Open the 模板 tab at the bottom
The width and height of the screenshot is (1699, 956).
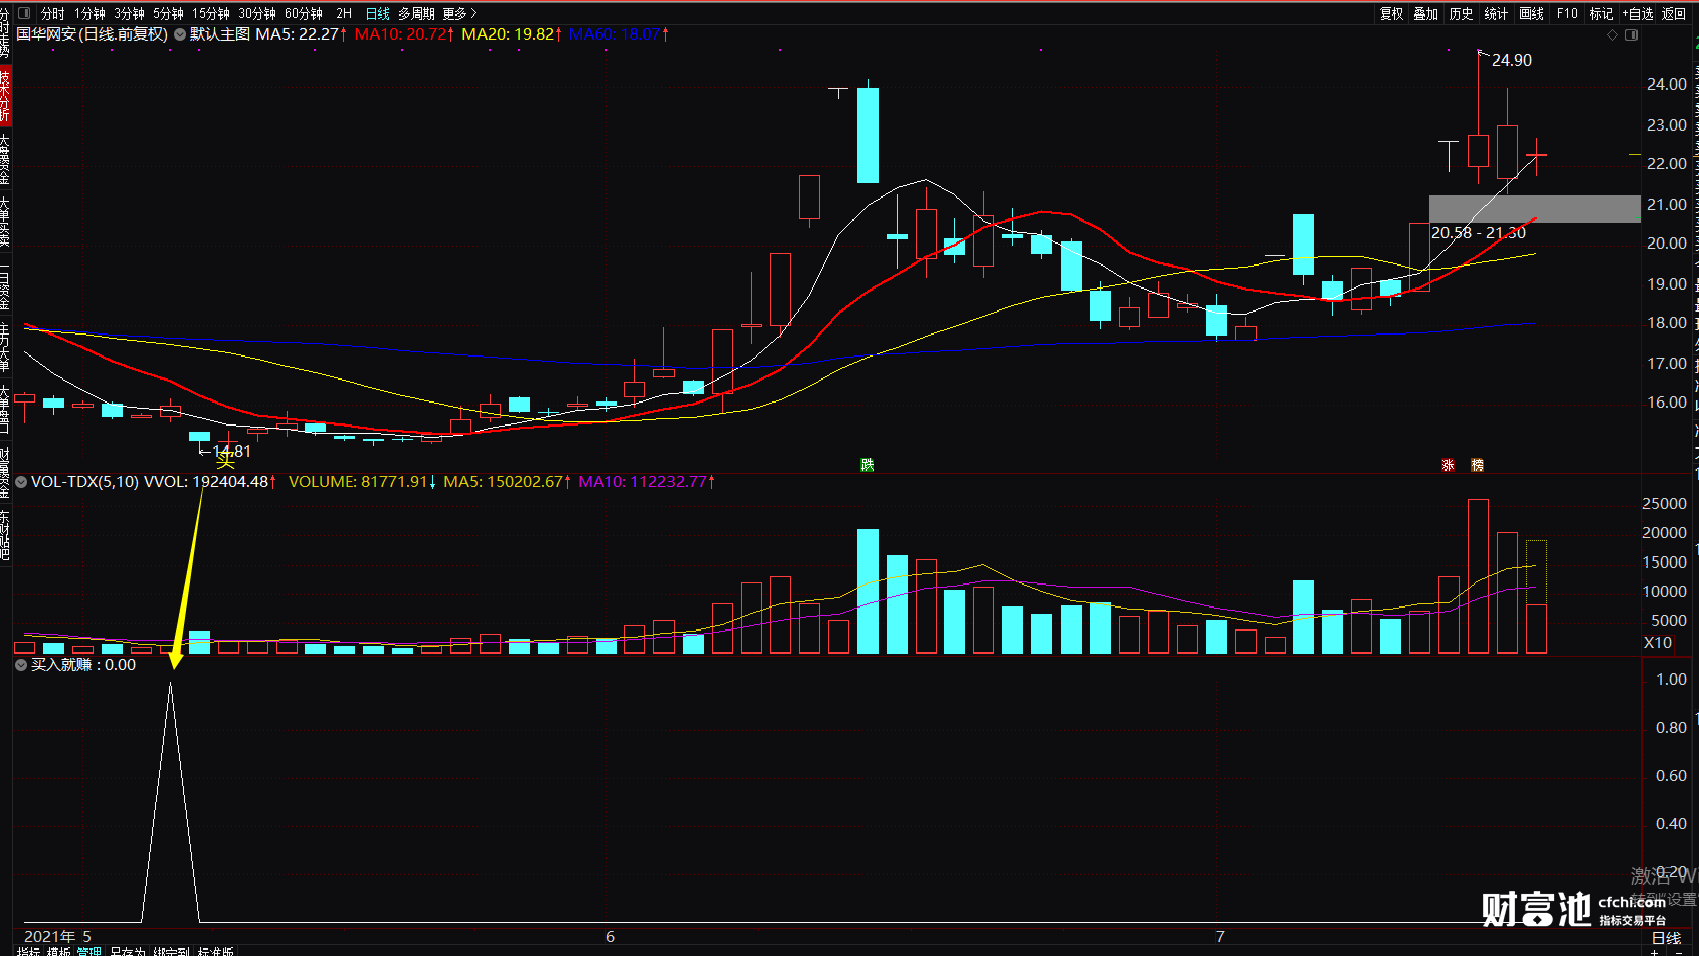tap(59, 951)
